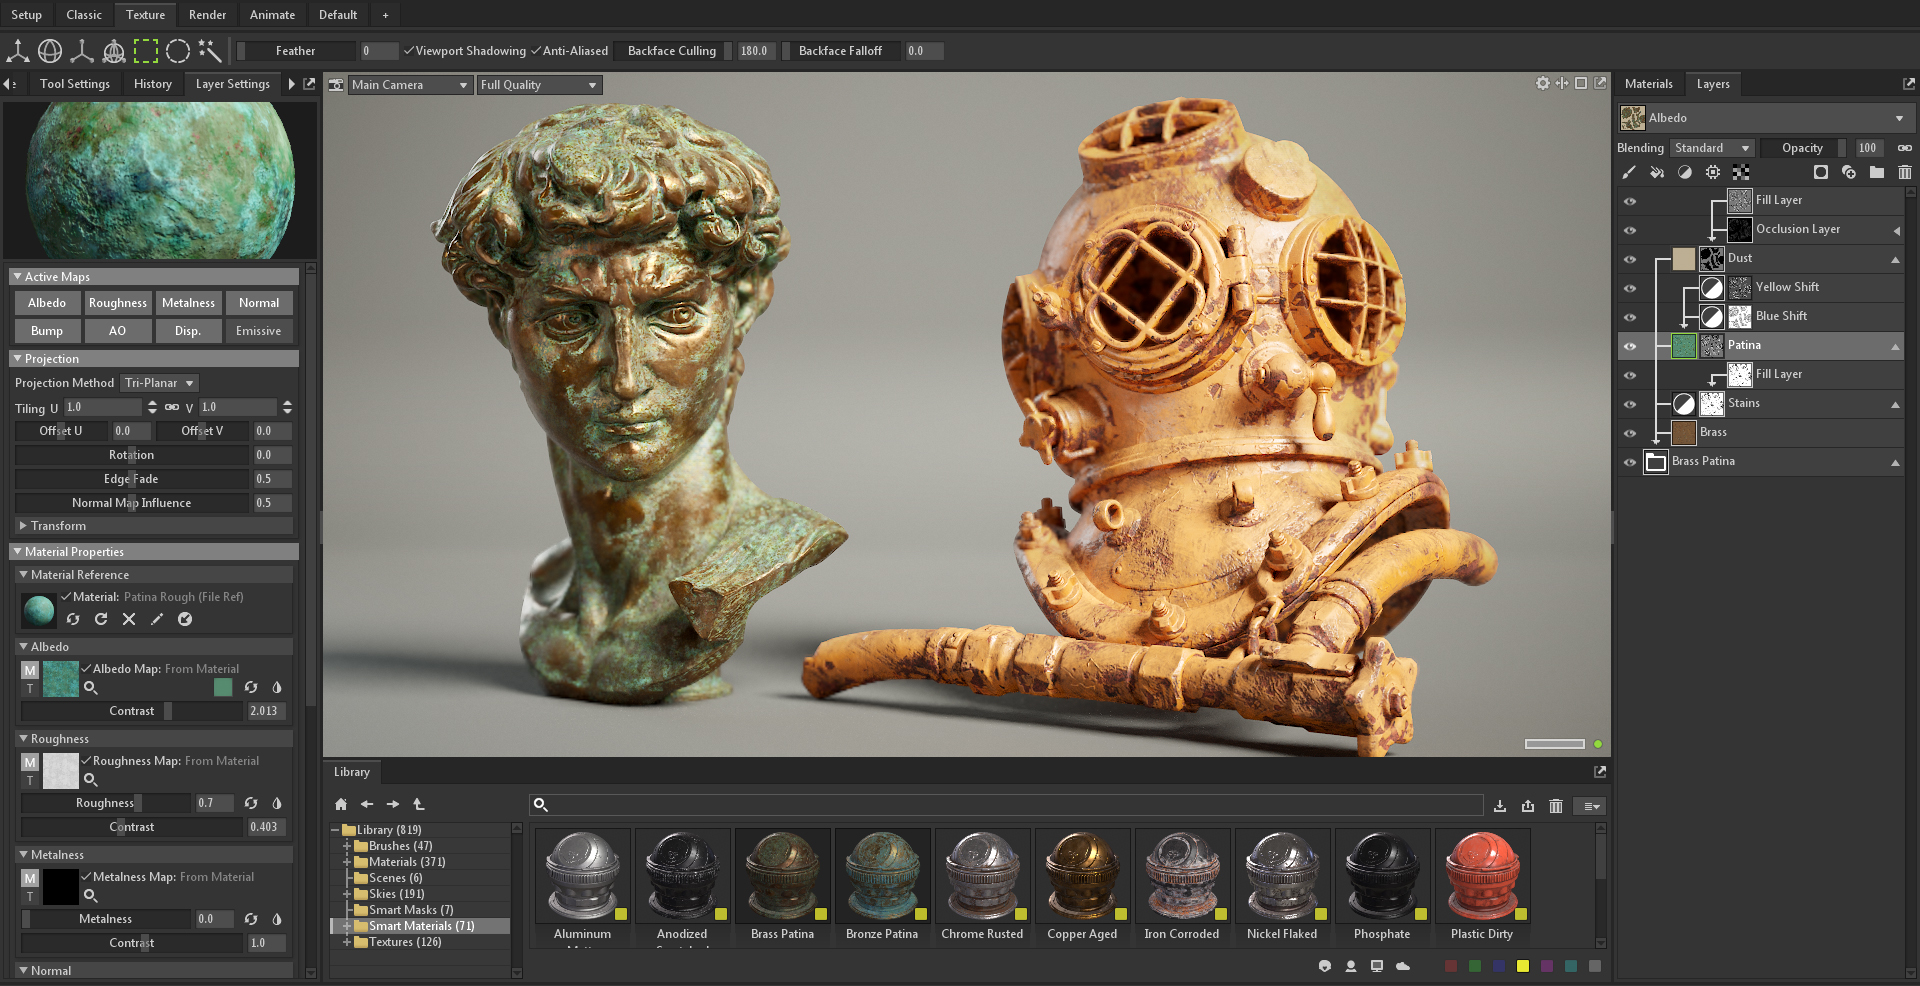Open the Blending mode dropdown set to Standard
The image size is (1920, 986).
[1712, 147]
